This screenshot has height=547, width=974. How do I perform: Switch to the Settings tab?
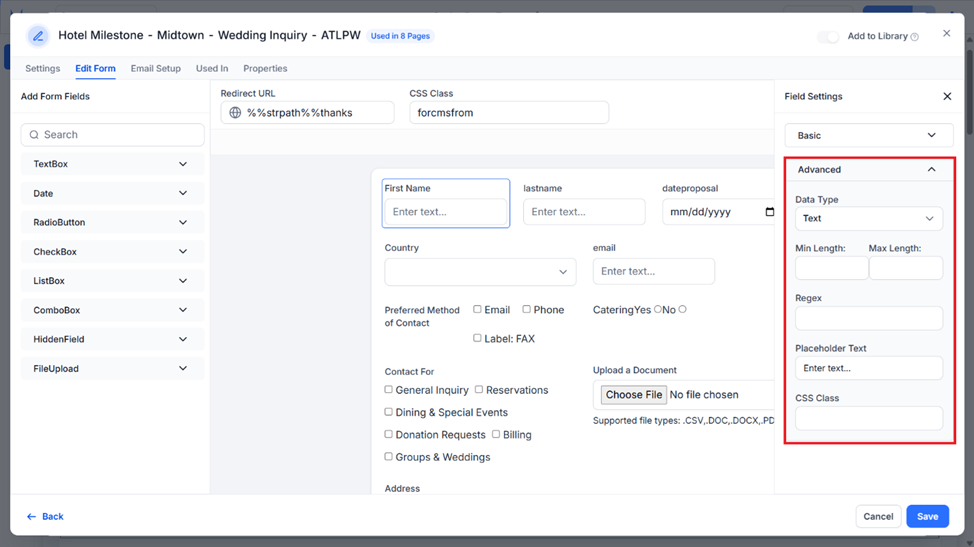coord(42,68)
